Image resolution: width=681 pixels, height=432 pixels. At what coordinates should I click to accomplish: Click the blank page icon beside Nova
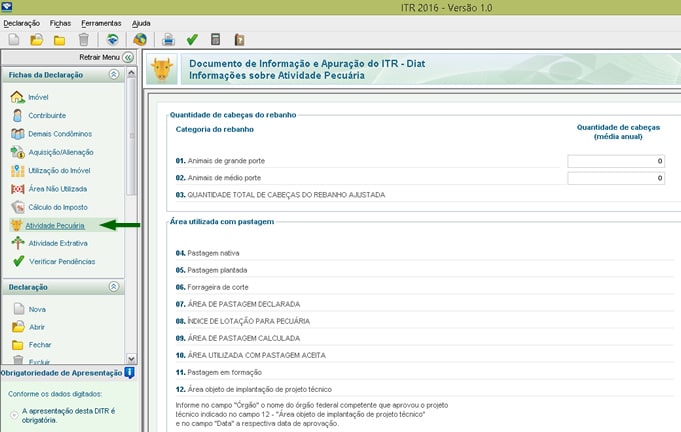19,309
